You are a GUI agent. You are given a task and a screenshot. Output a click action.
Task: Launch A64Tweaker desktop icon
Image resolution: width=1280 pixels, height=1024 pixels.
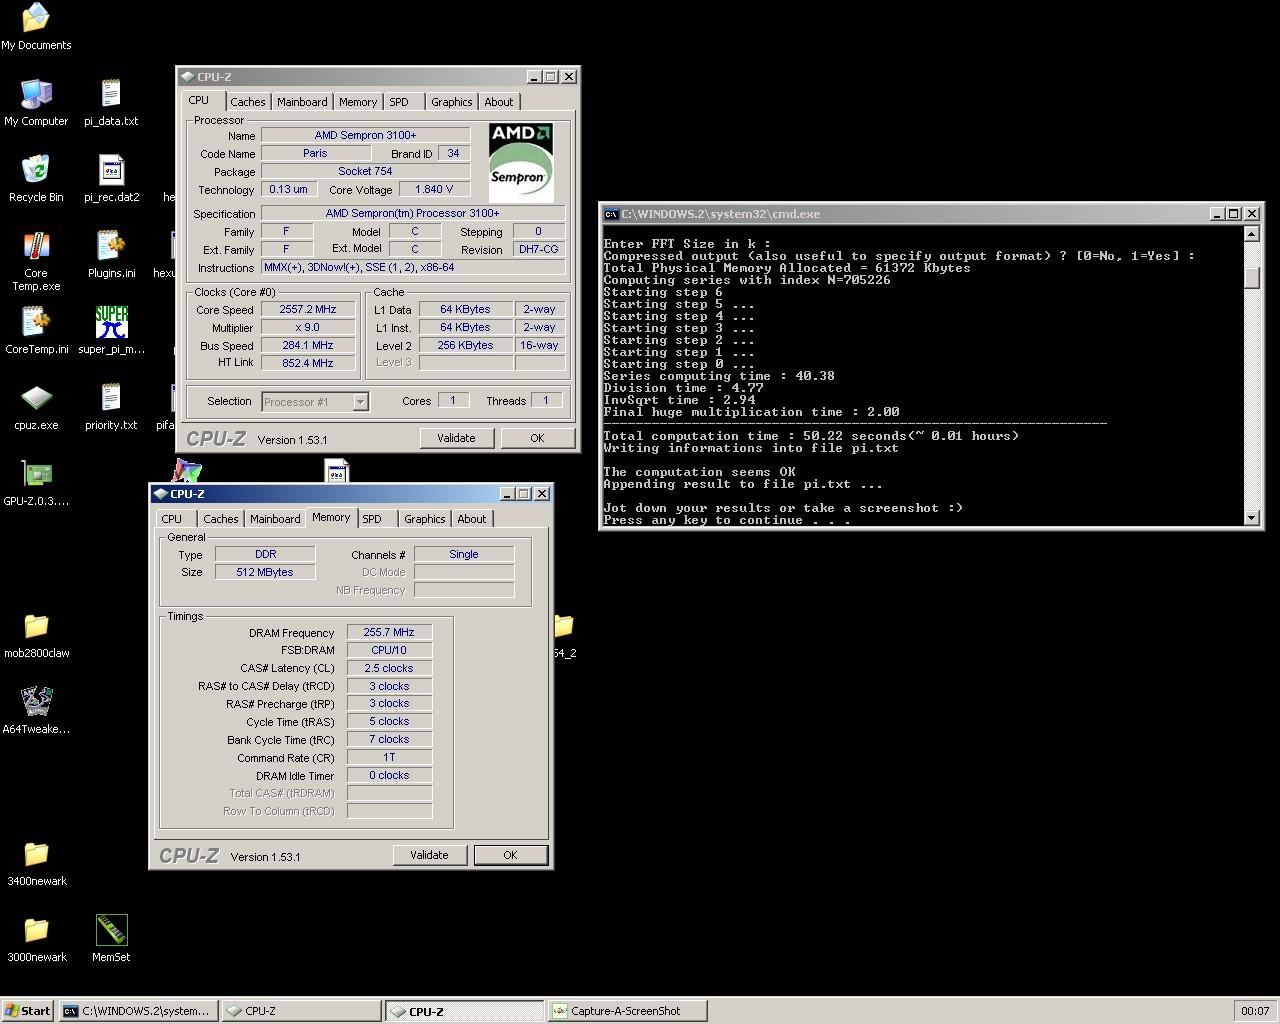coord(36,711)
